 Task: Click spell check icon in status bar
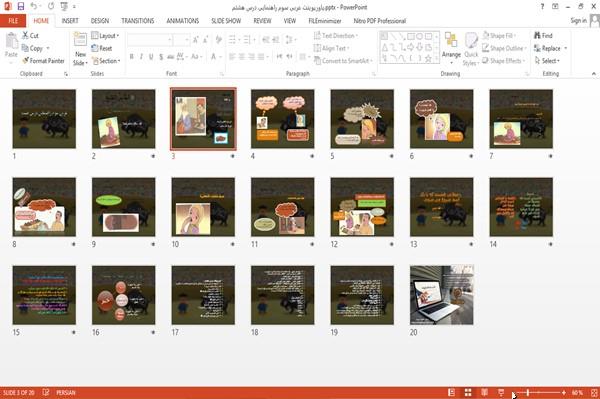click(46, 392)
